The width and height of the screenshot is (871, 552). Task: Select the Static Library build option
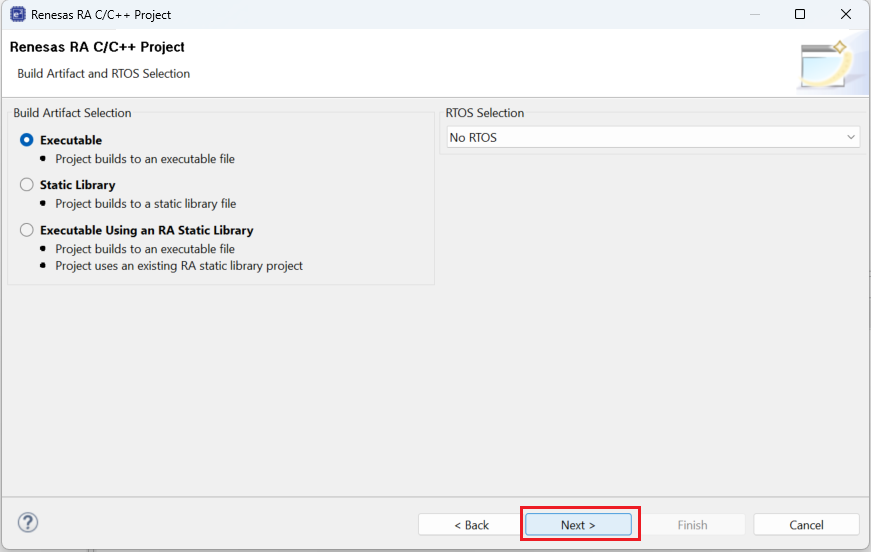26,185
